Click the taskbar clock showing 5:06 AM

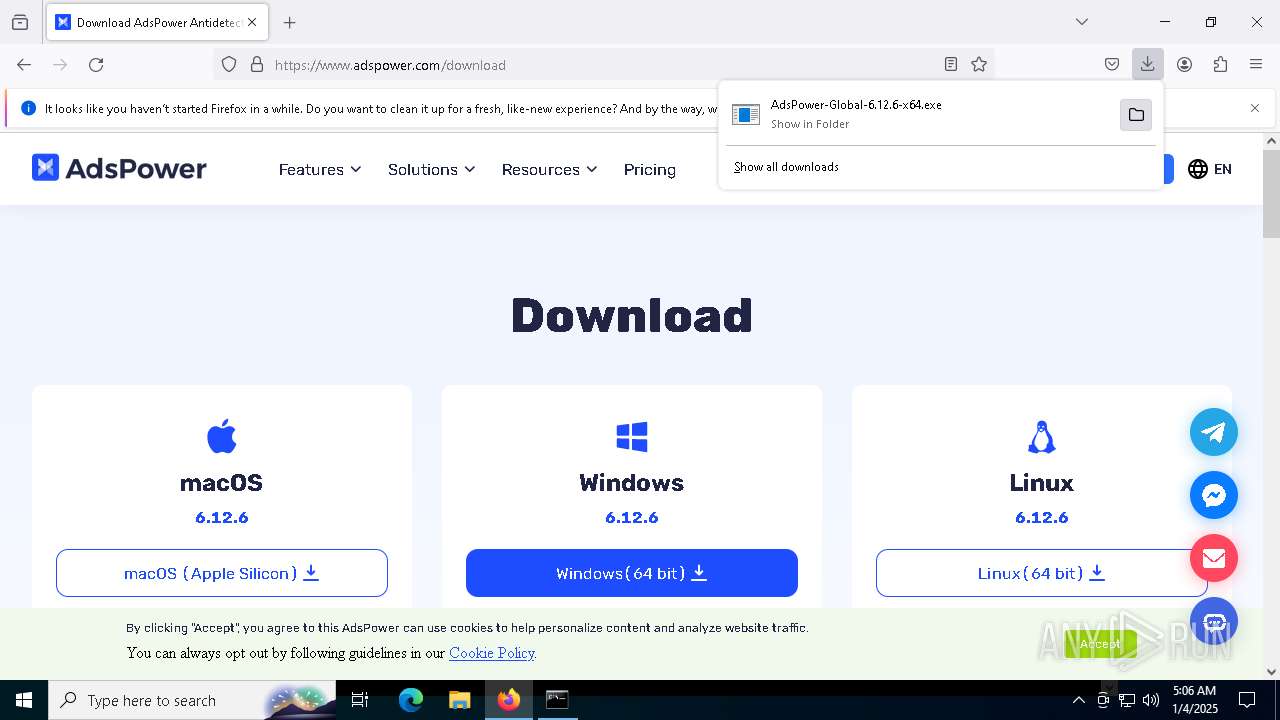1195,700
